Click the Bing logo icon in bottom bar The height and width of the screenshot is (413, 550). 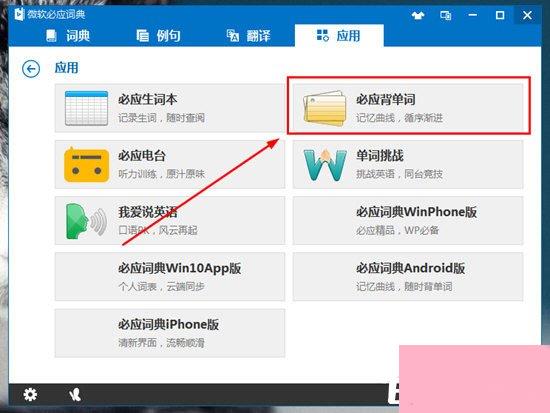point(75,395)
